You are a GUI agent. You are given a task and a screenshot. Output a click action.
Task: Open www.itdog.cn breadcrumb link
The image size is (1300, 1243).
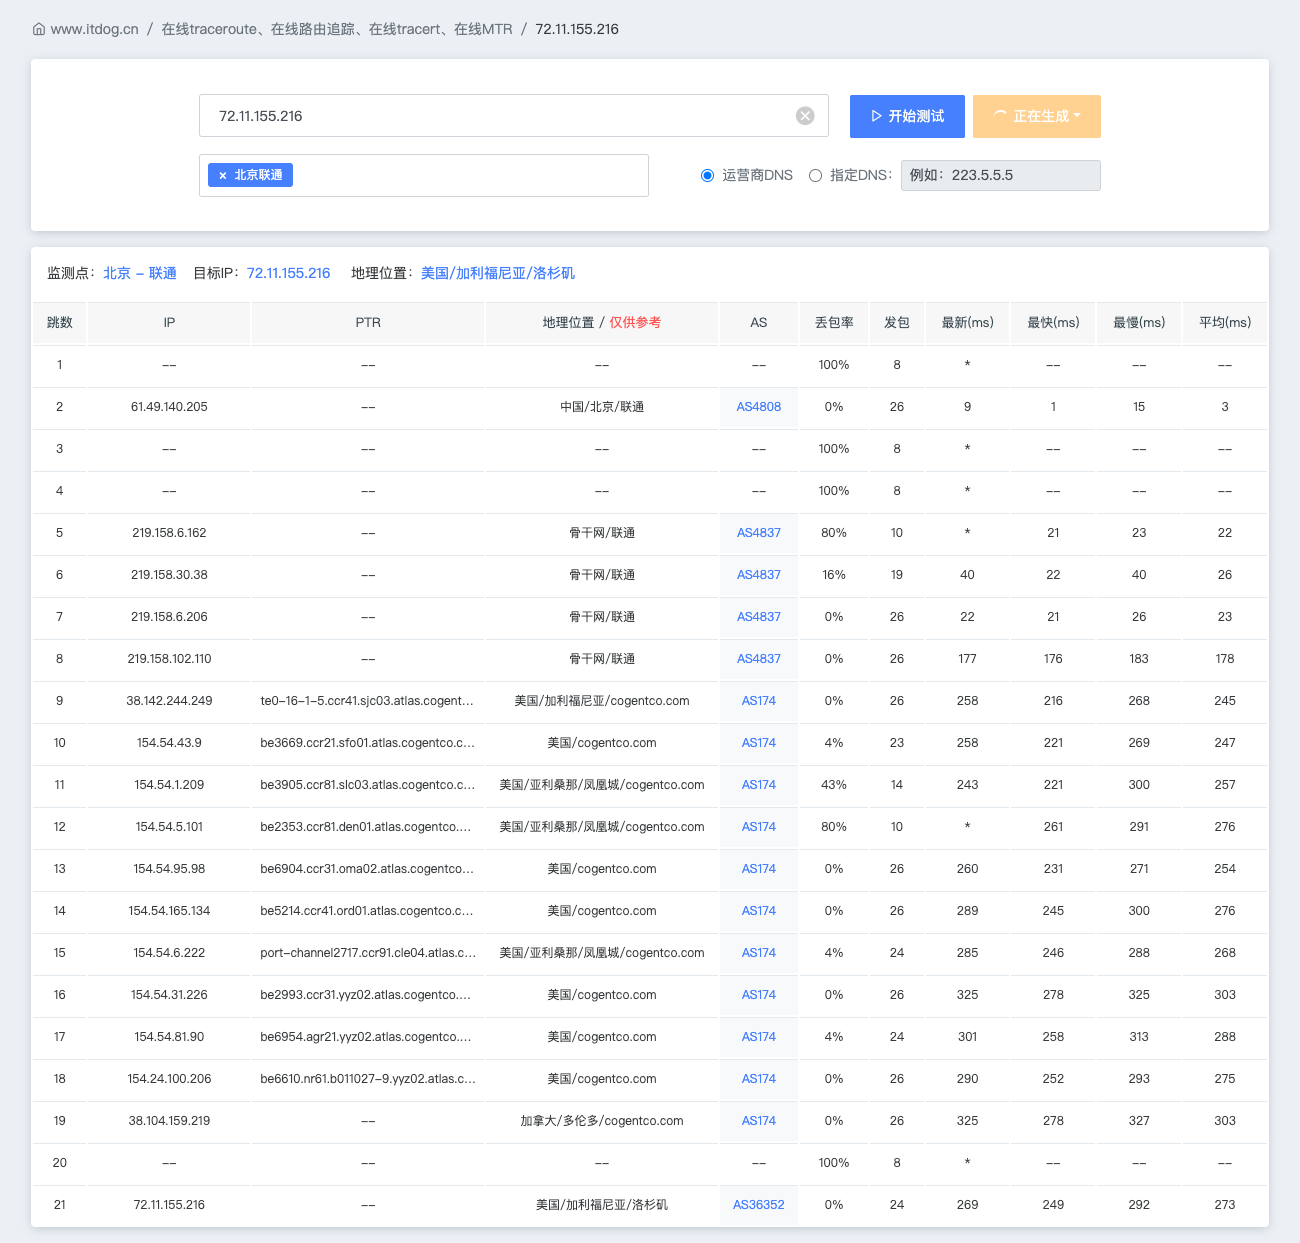click(x=94, y=29)
